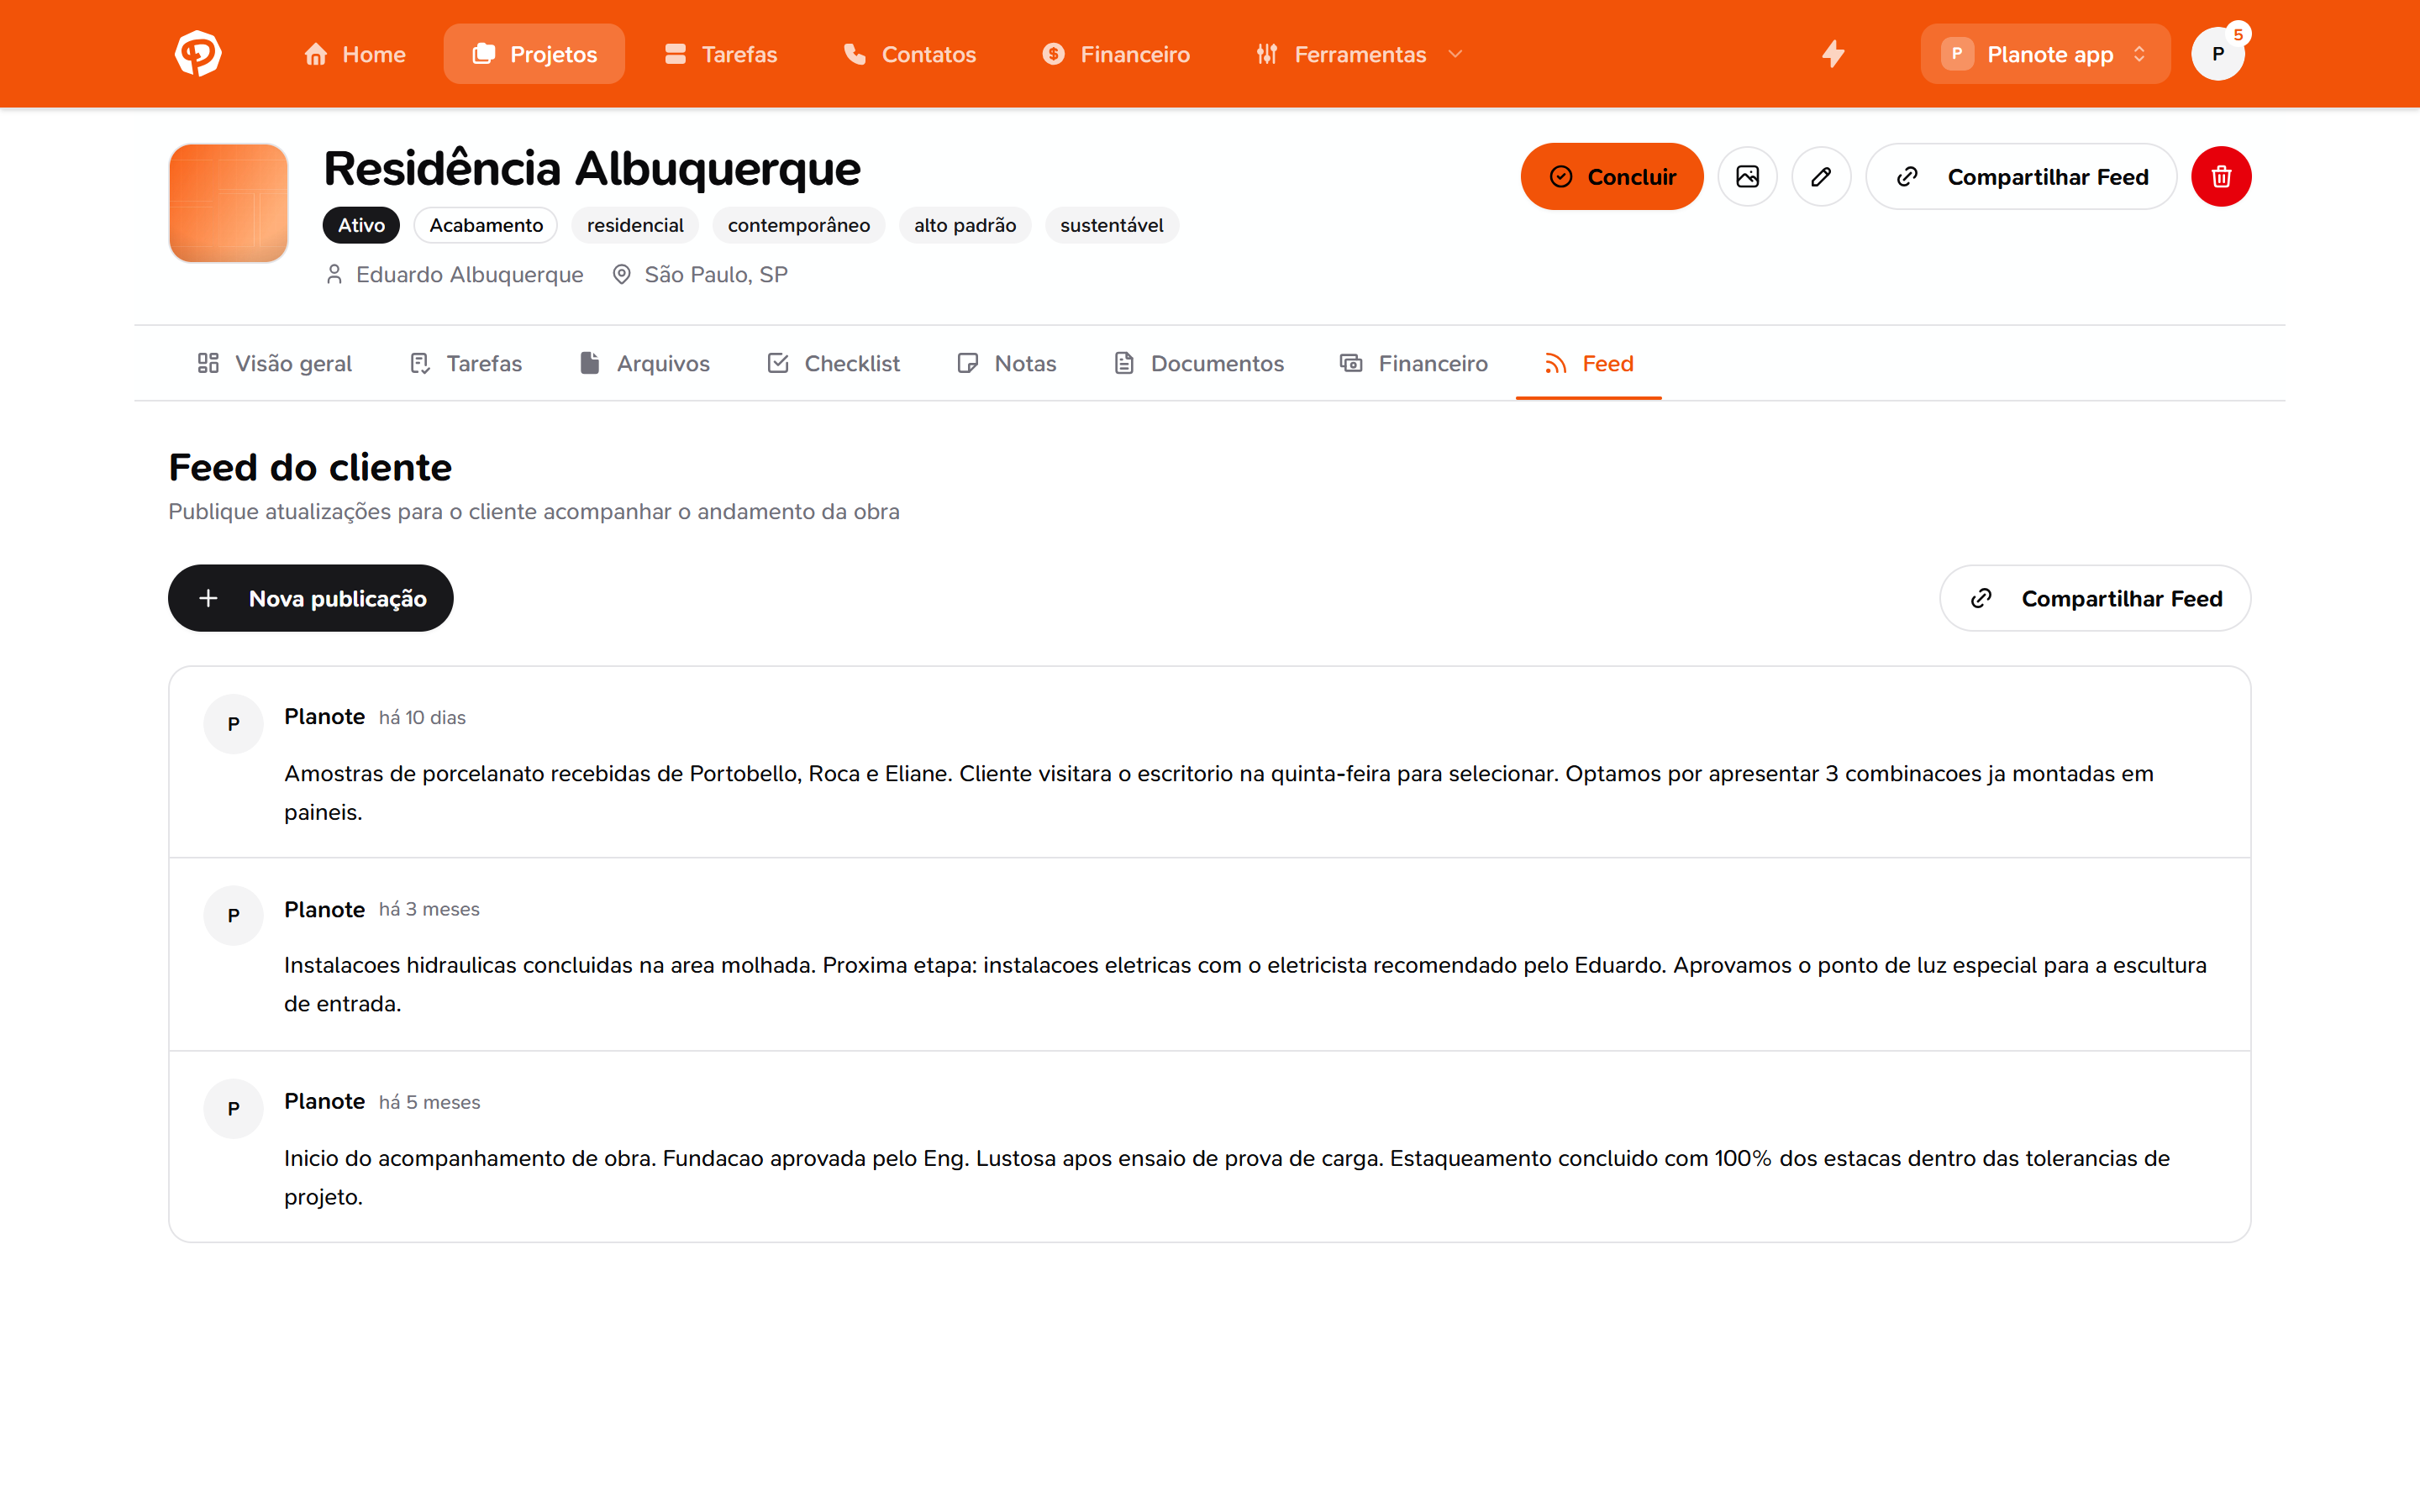The image size is (2420, 1512).
Task: Click the image cover icon button
Action: [x=1747, y=177]
